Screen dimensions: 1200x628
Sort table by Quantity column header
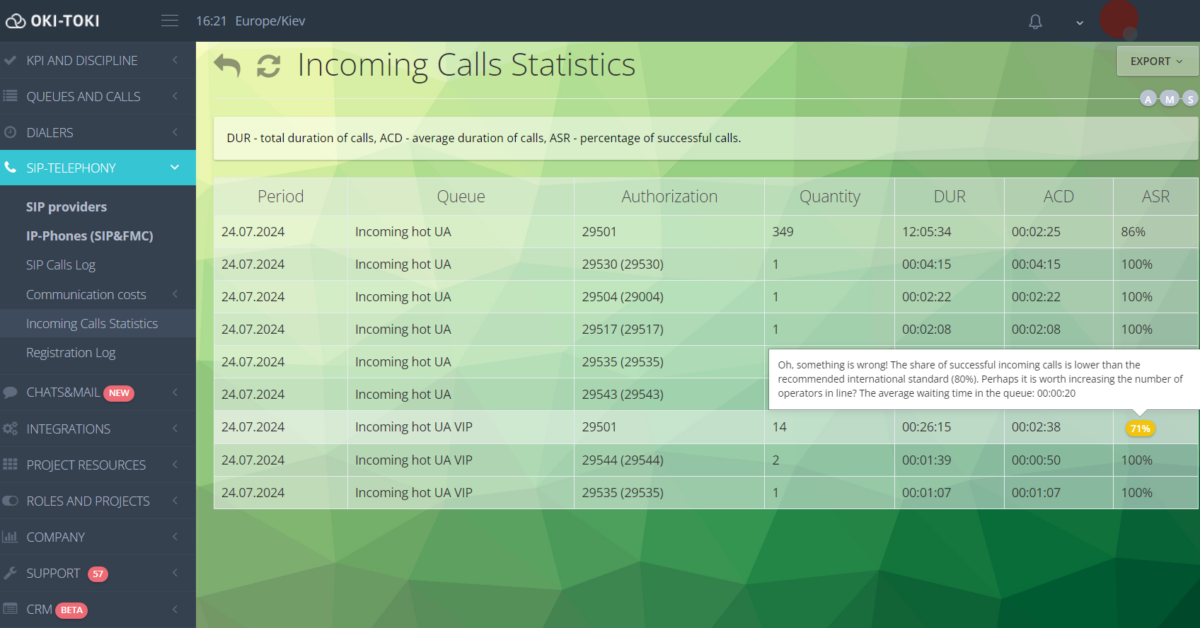(829, 197)
